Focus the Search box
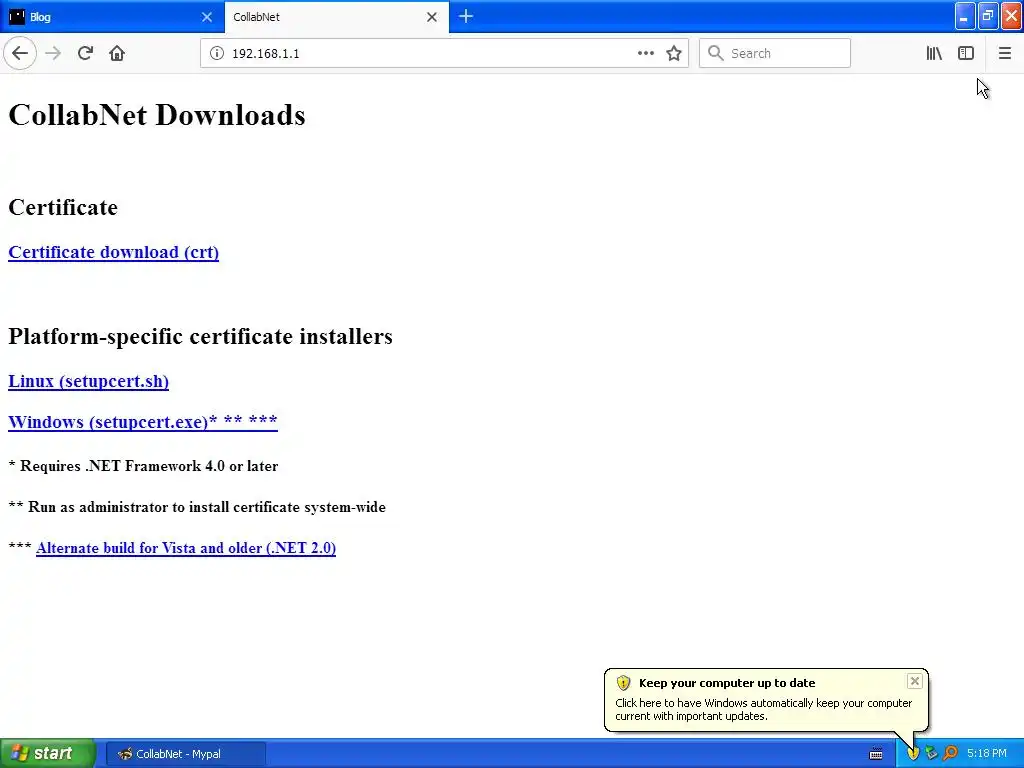The height and width of the screenshot is (768, 1024). [775, 54]
